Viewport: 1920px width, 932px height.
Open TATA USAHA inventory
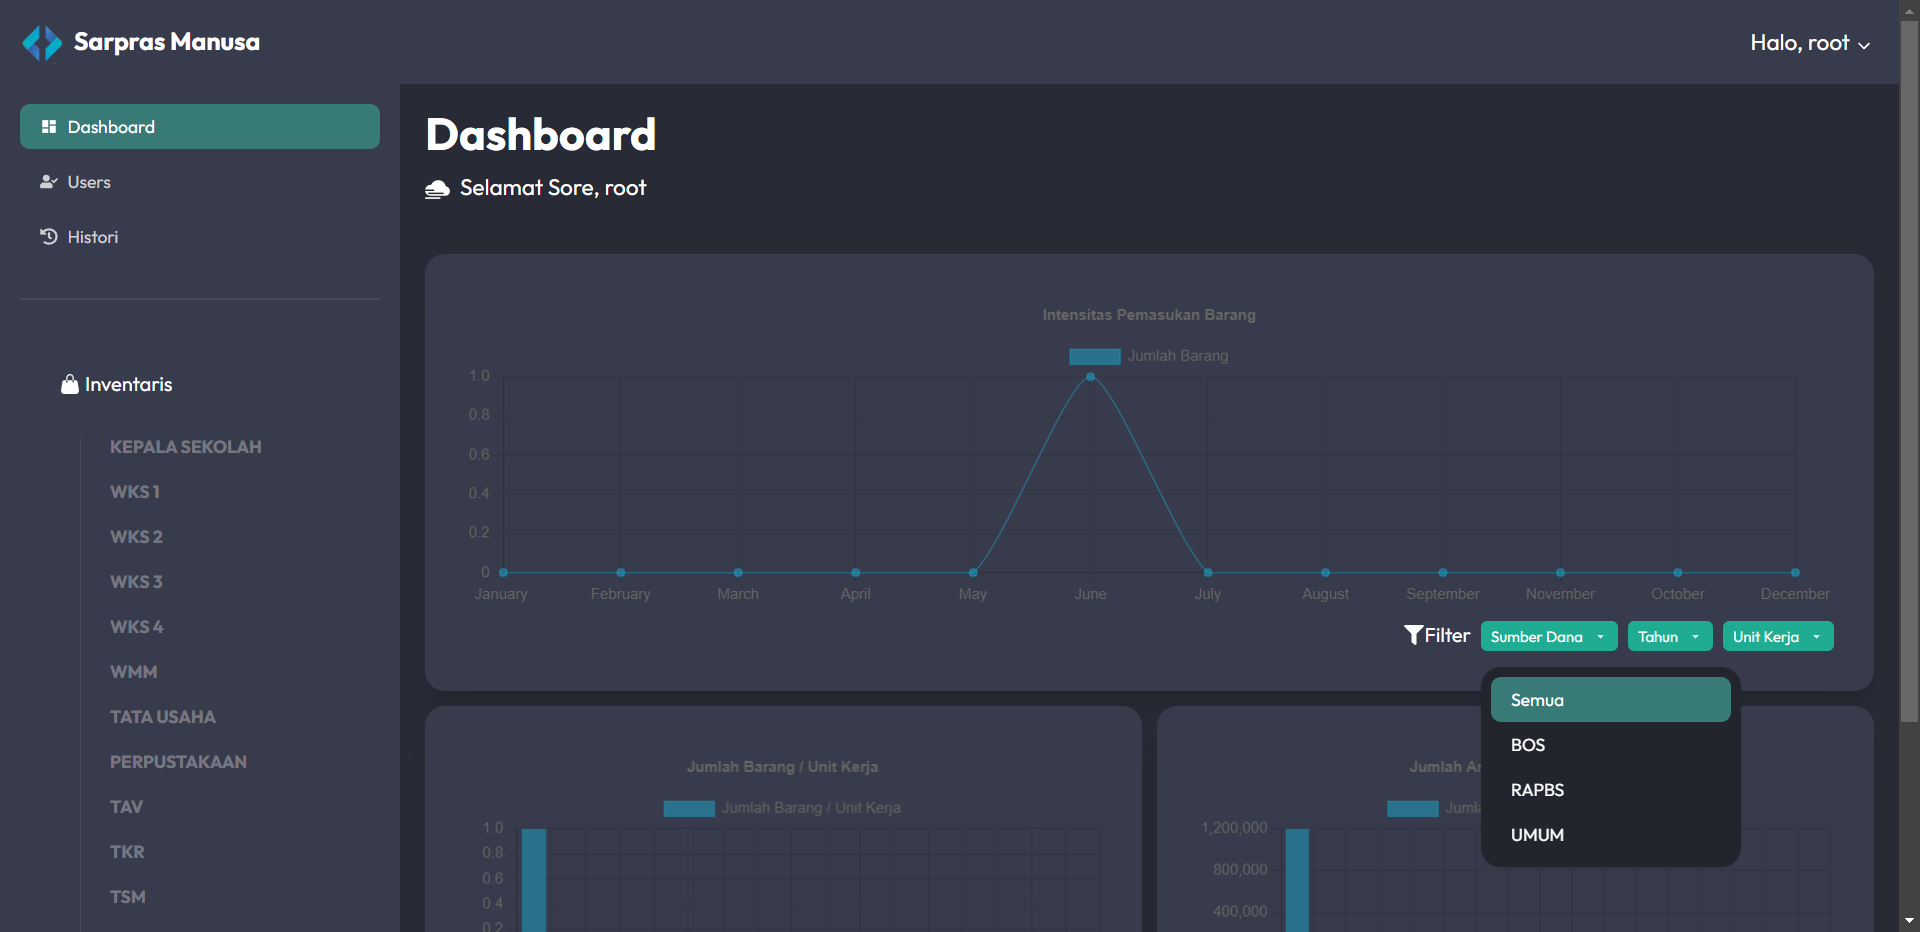163,717
